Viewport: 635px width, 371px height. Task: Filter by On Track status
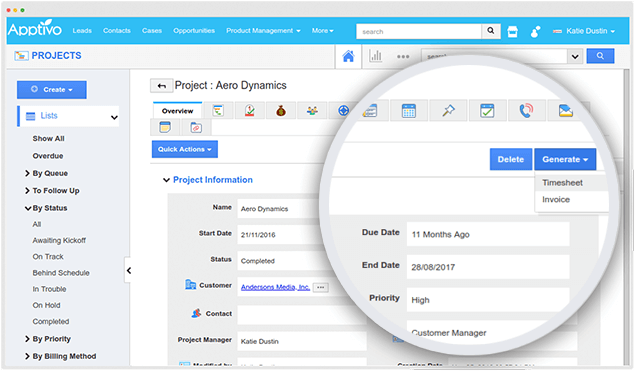48,257
